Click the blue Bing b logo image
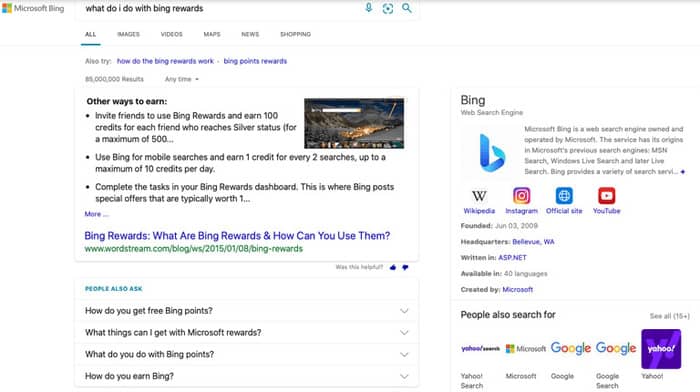 click(x=492, y=153)
